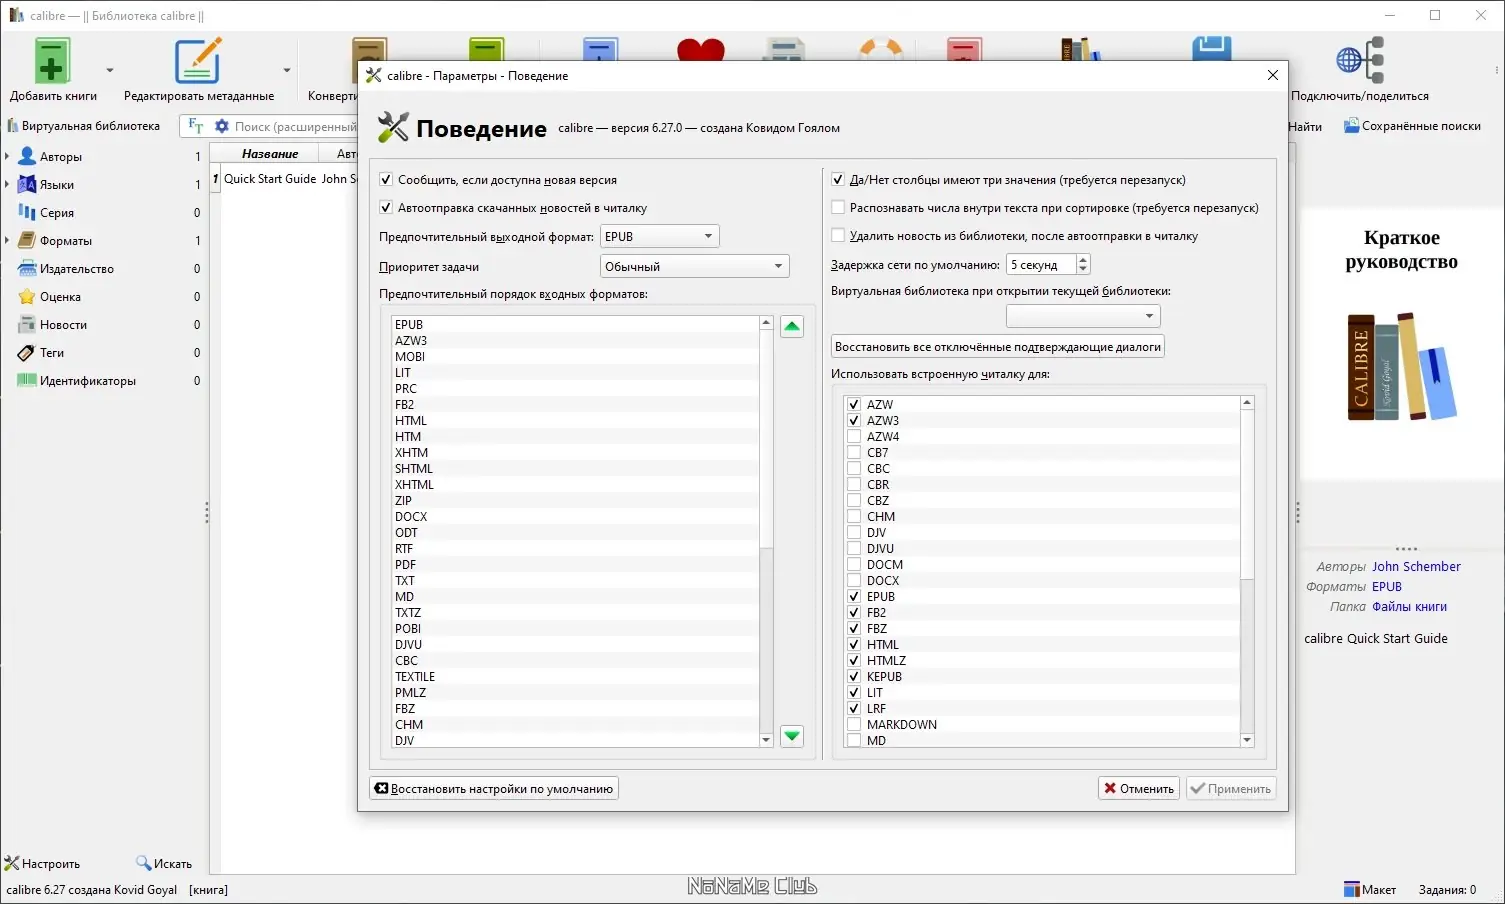Uncheck KEPUB in viewer format list
Image resolution: width=1505 pixels, height=904 pixels.
pos(854,677)
